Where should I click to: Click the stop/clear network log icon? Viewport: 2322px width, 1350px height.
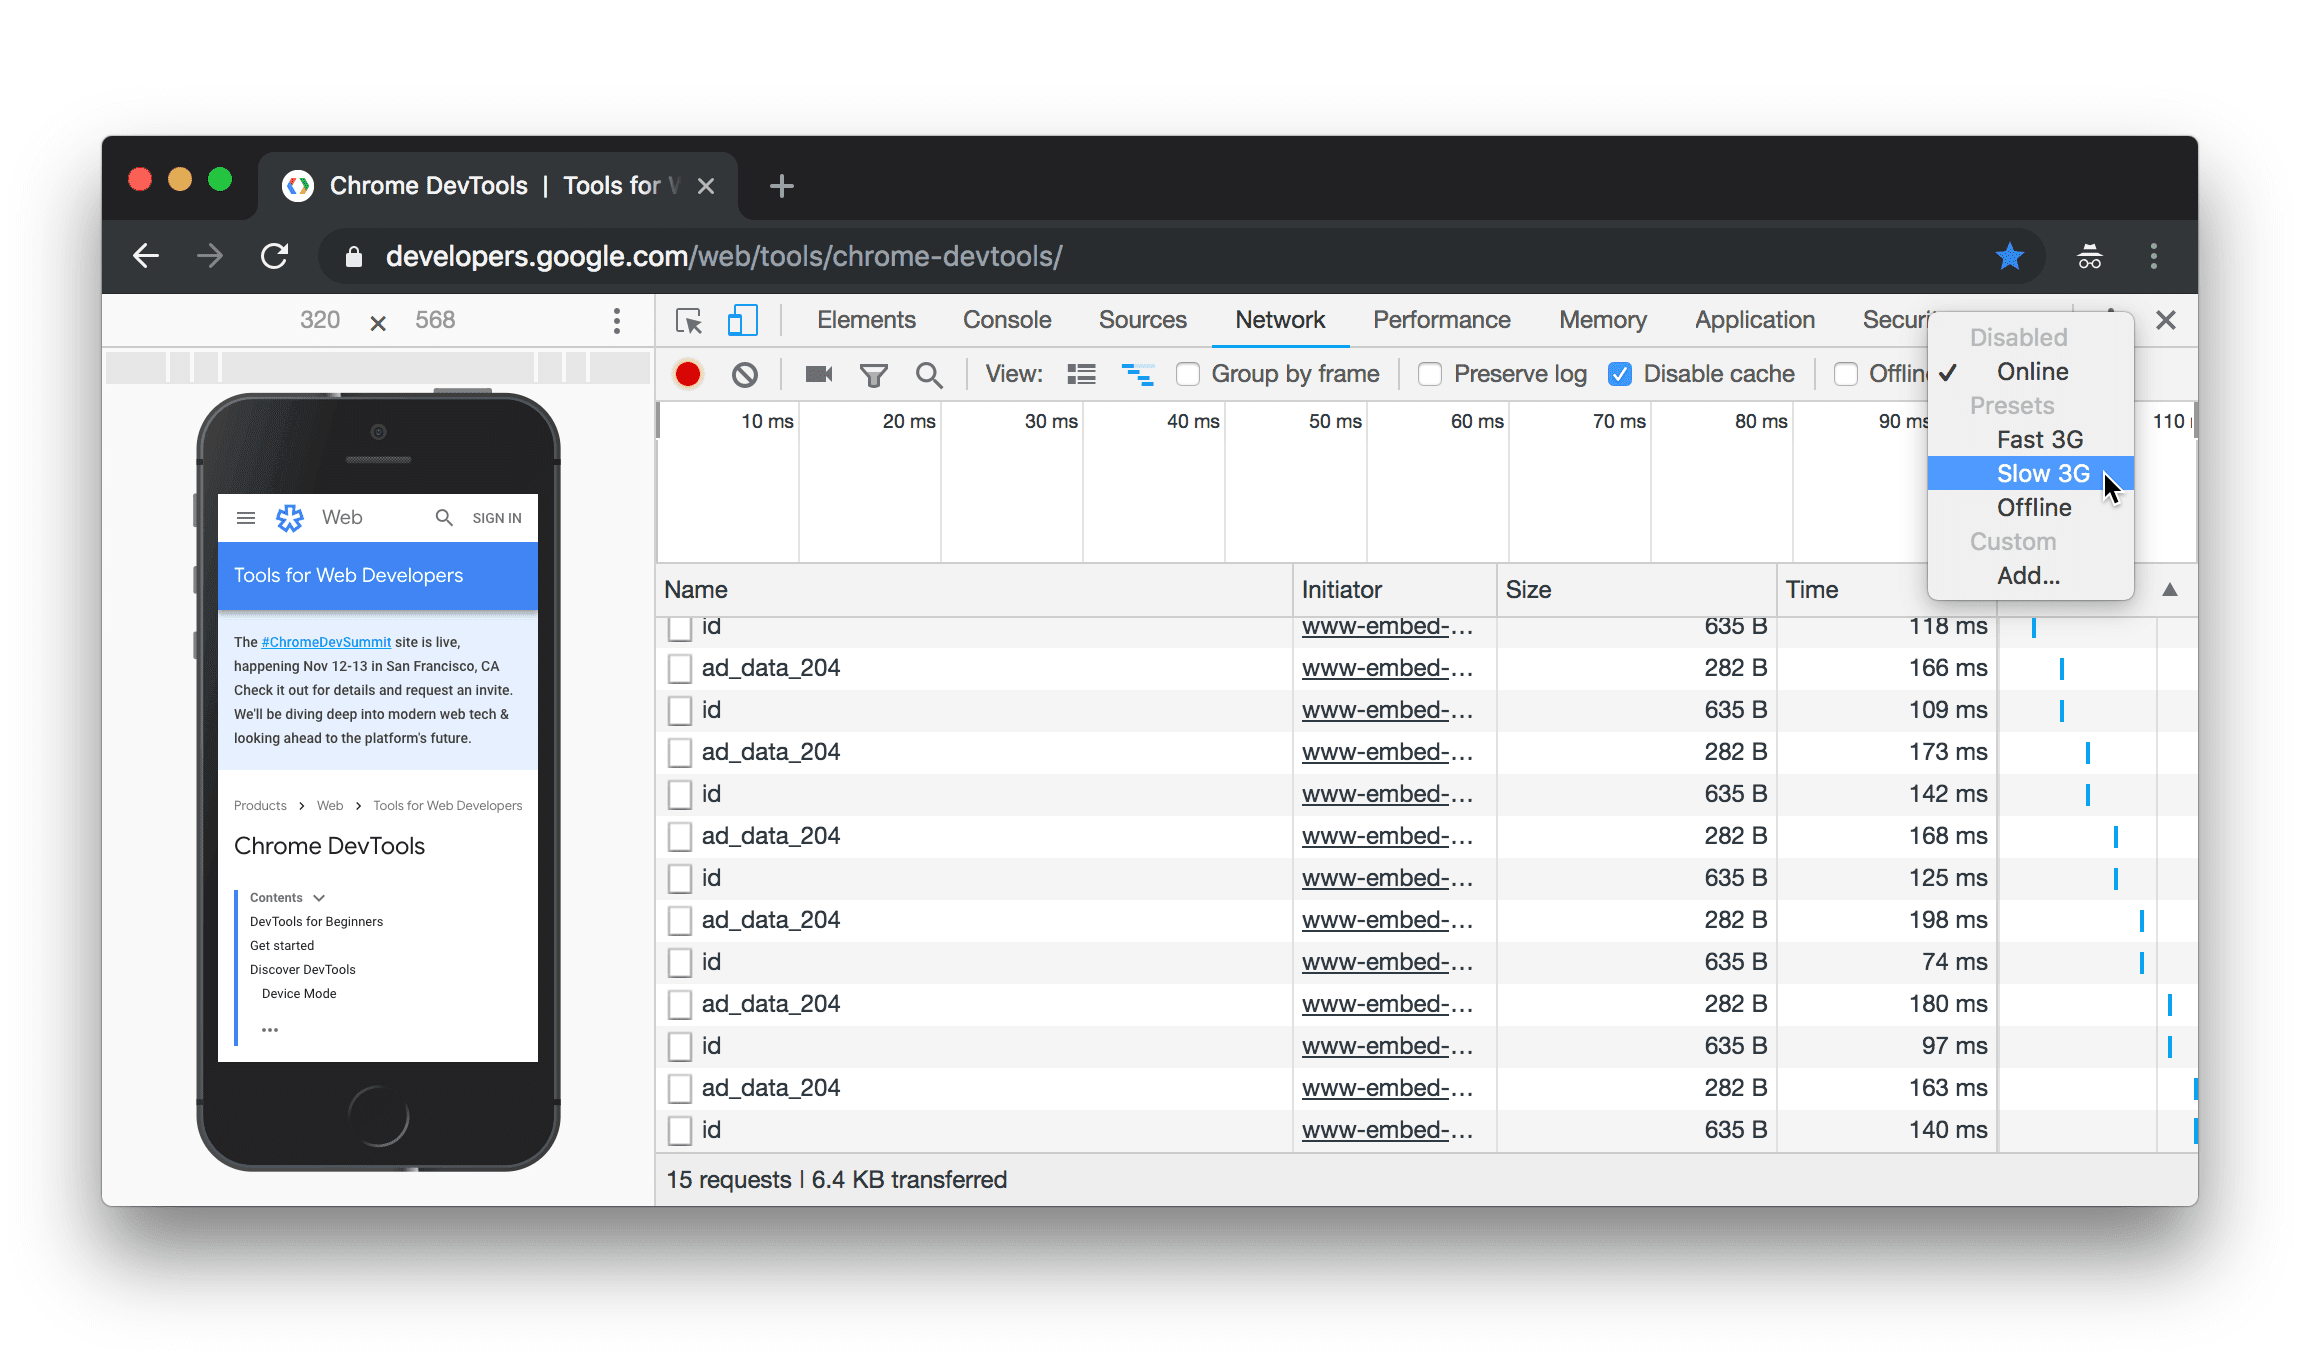pyautogui.click(x=742, y=373)
